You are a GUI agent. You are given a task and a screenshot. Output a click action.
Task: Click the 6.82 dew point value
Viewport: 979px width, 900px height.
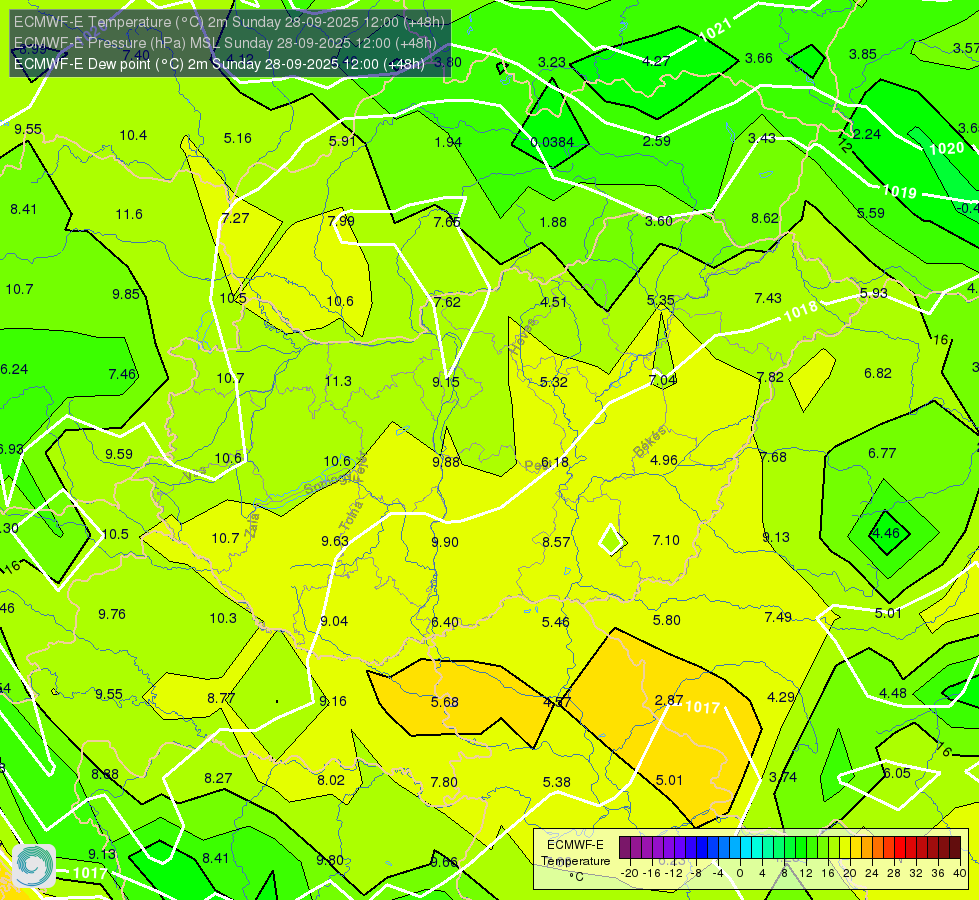click(878, 373)
